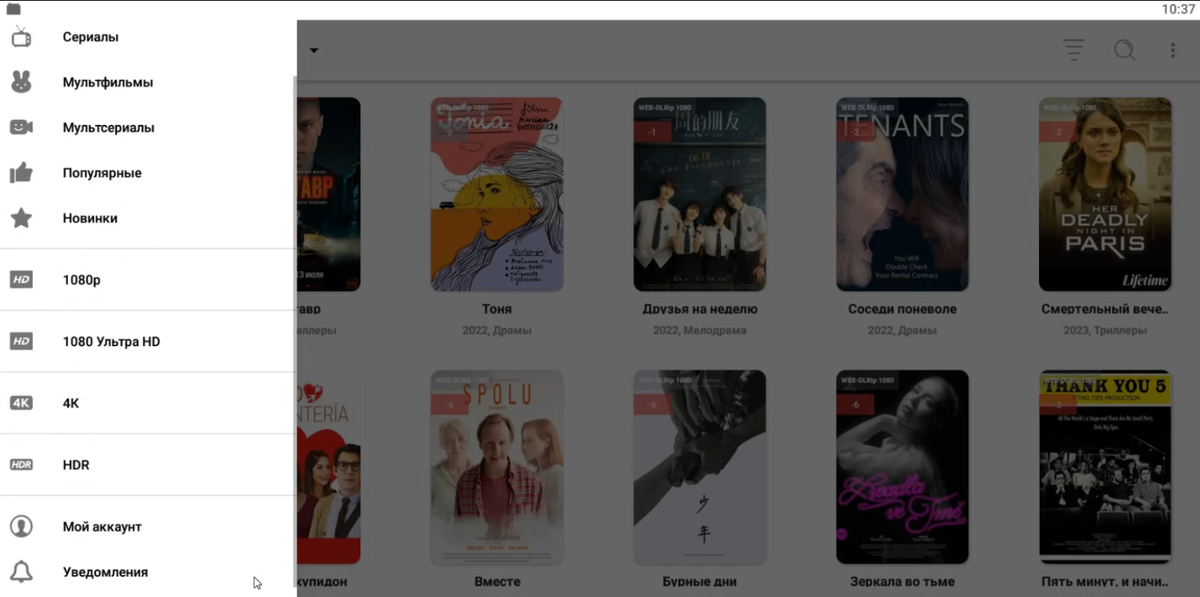Click the notifications bell icon
This screenshot has width=1200, height=597.
point(21,572)
